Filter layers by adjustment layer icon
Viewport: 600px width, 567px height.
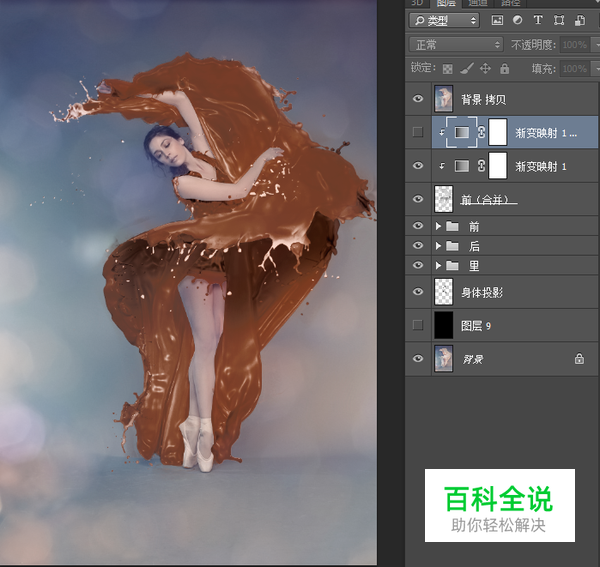[518, 20]
